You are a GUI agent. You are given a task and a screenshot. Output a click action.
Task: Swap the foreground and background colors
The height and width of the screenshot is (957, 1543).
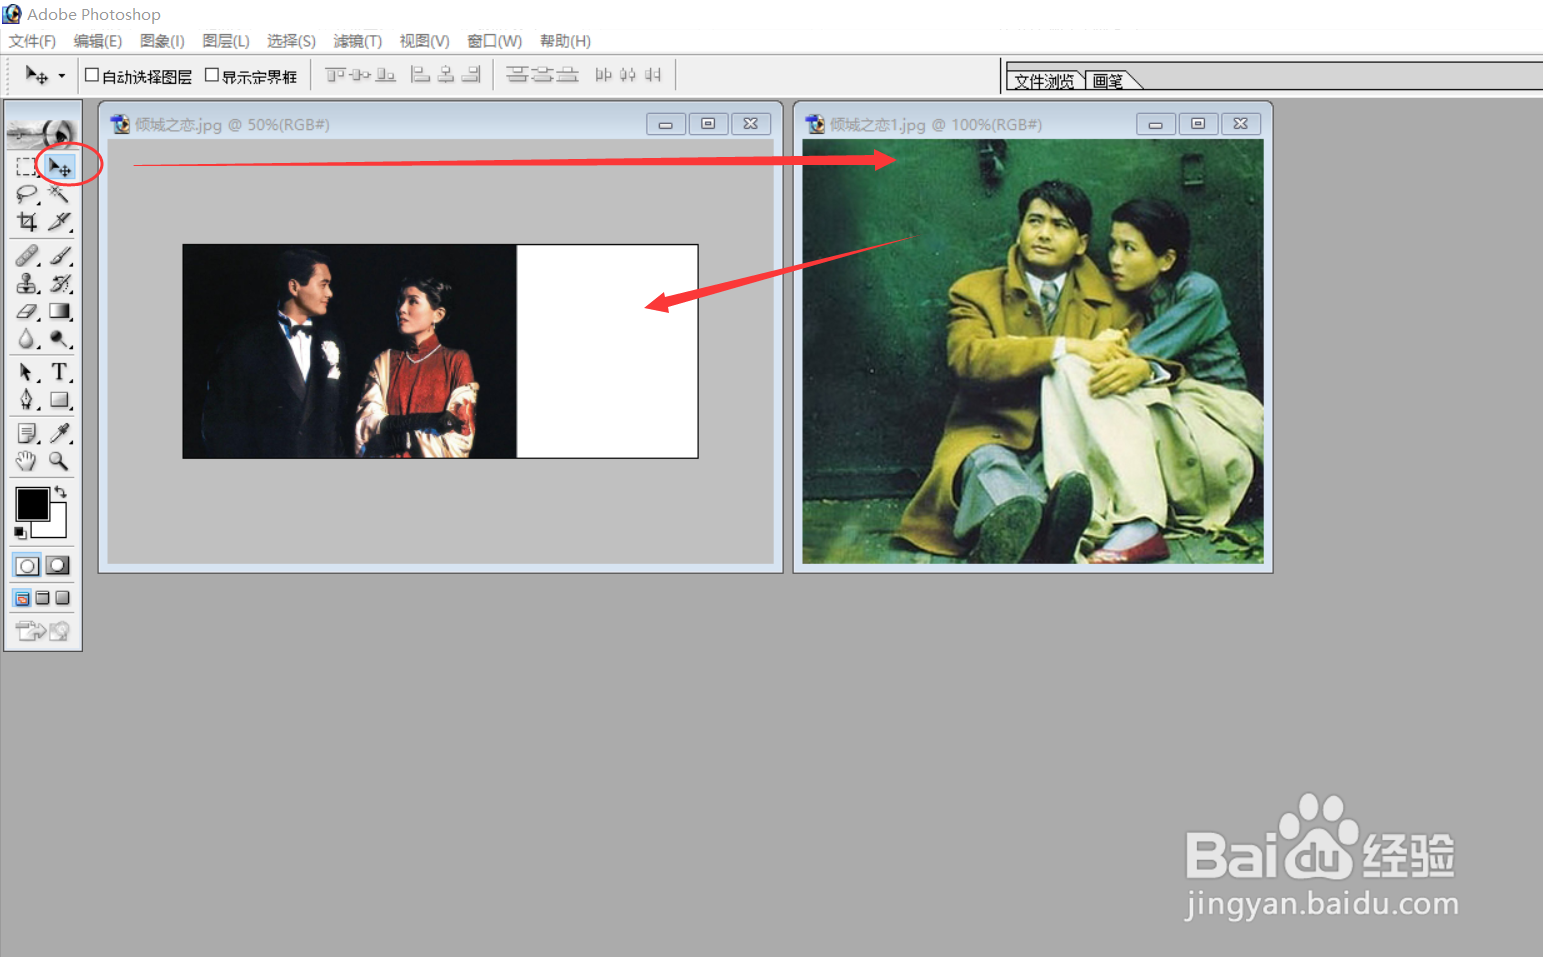(x=61, y=492)
